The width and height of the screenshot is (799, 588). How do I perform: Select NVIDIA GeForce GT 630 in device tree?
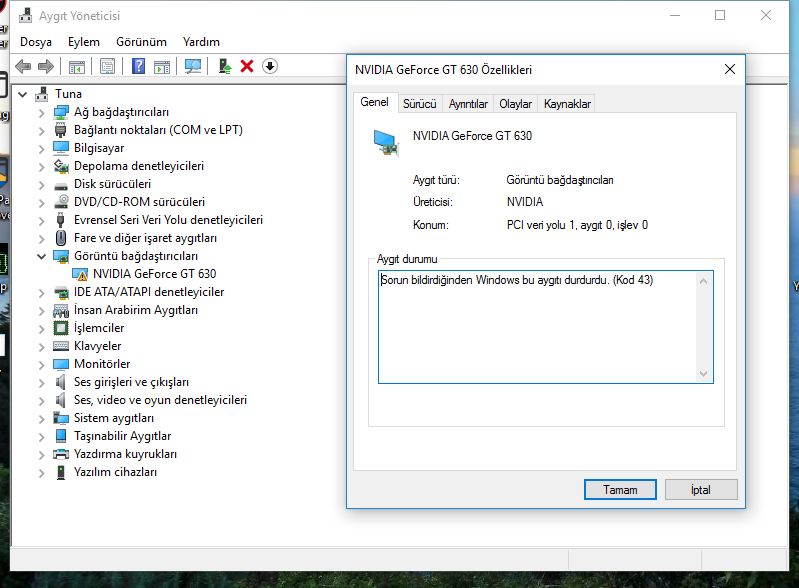tap(154, 274)
